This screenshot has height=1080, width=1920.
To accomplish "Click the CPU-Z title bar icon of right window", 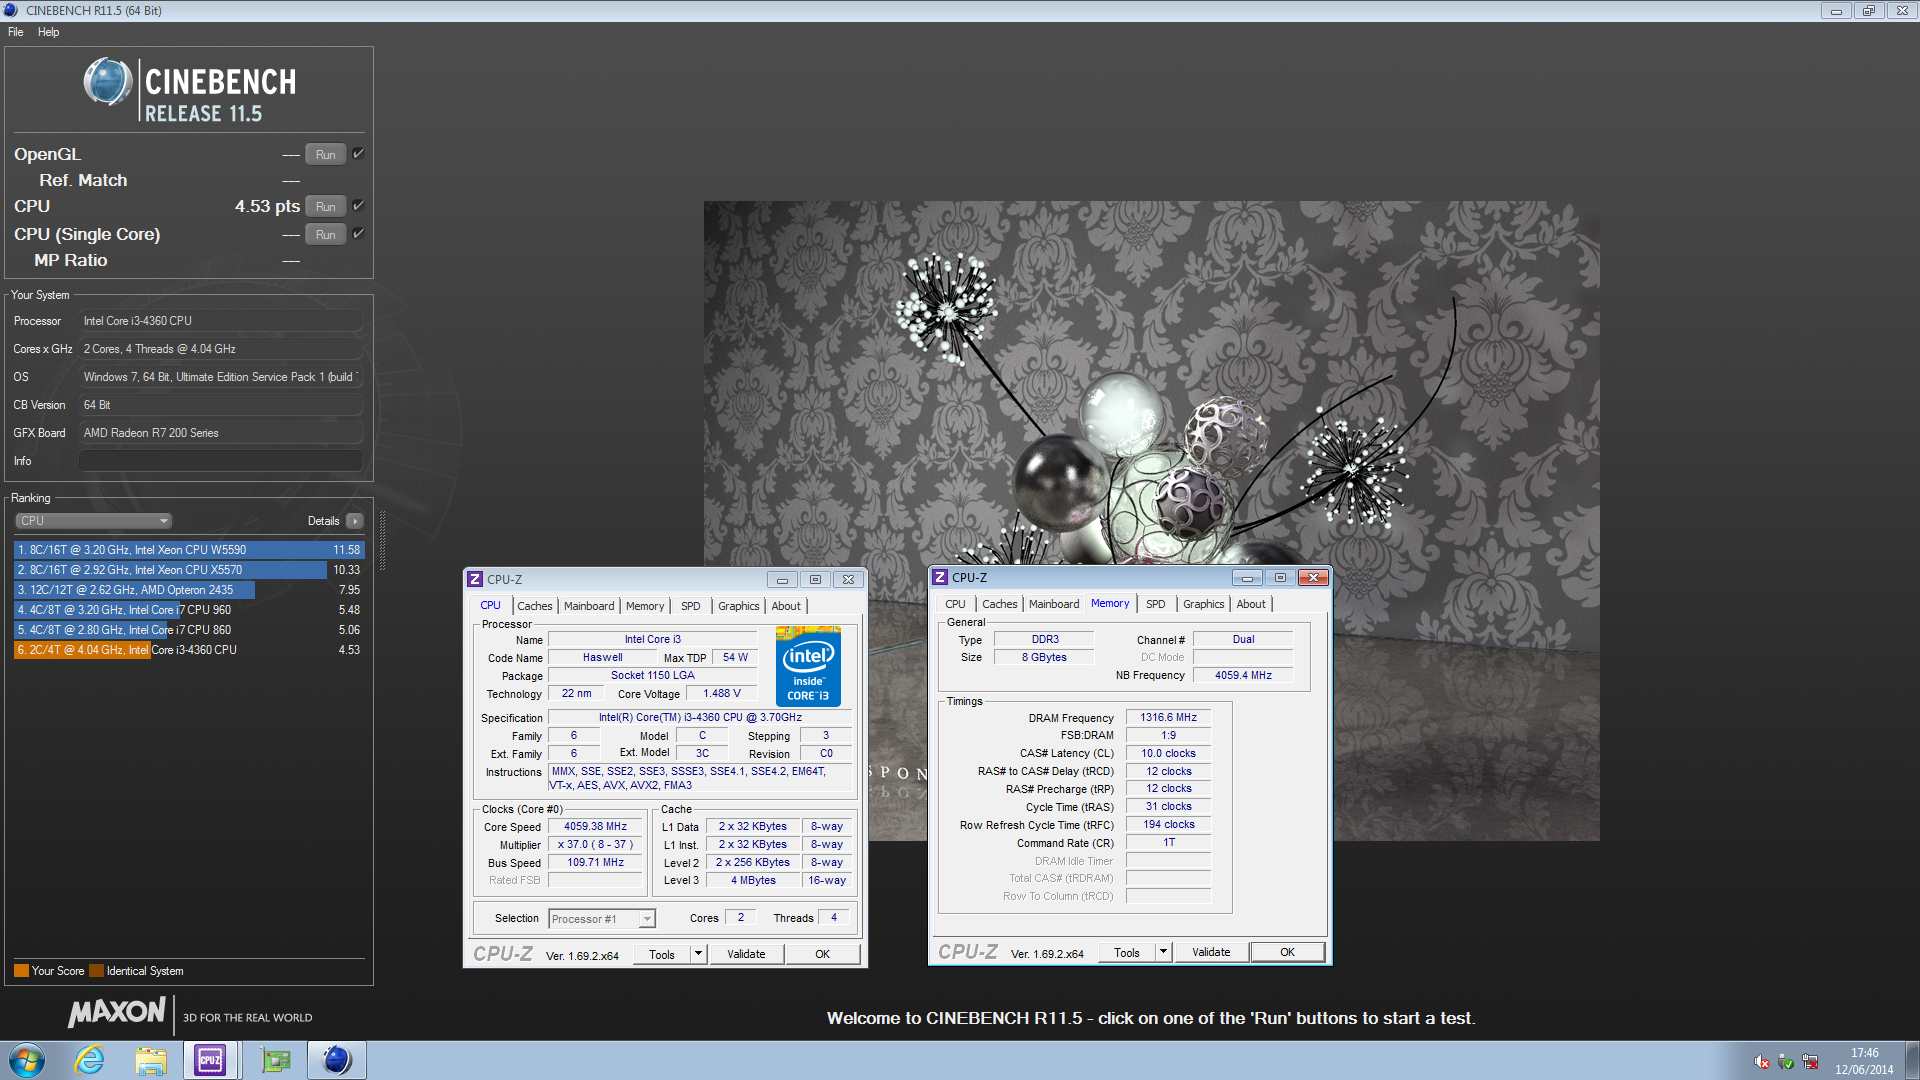I will click(x=940, y=578).
